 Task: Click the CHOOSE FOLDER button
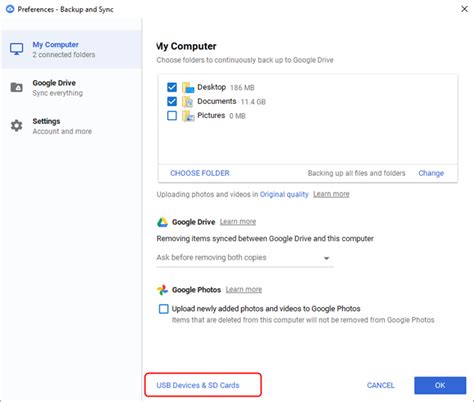tap(200, 173)
